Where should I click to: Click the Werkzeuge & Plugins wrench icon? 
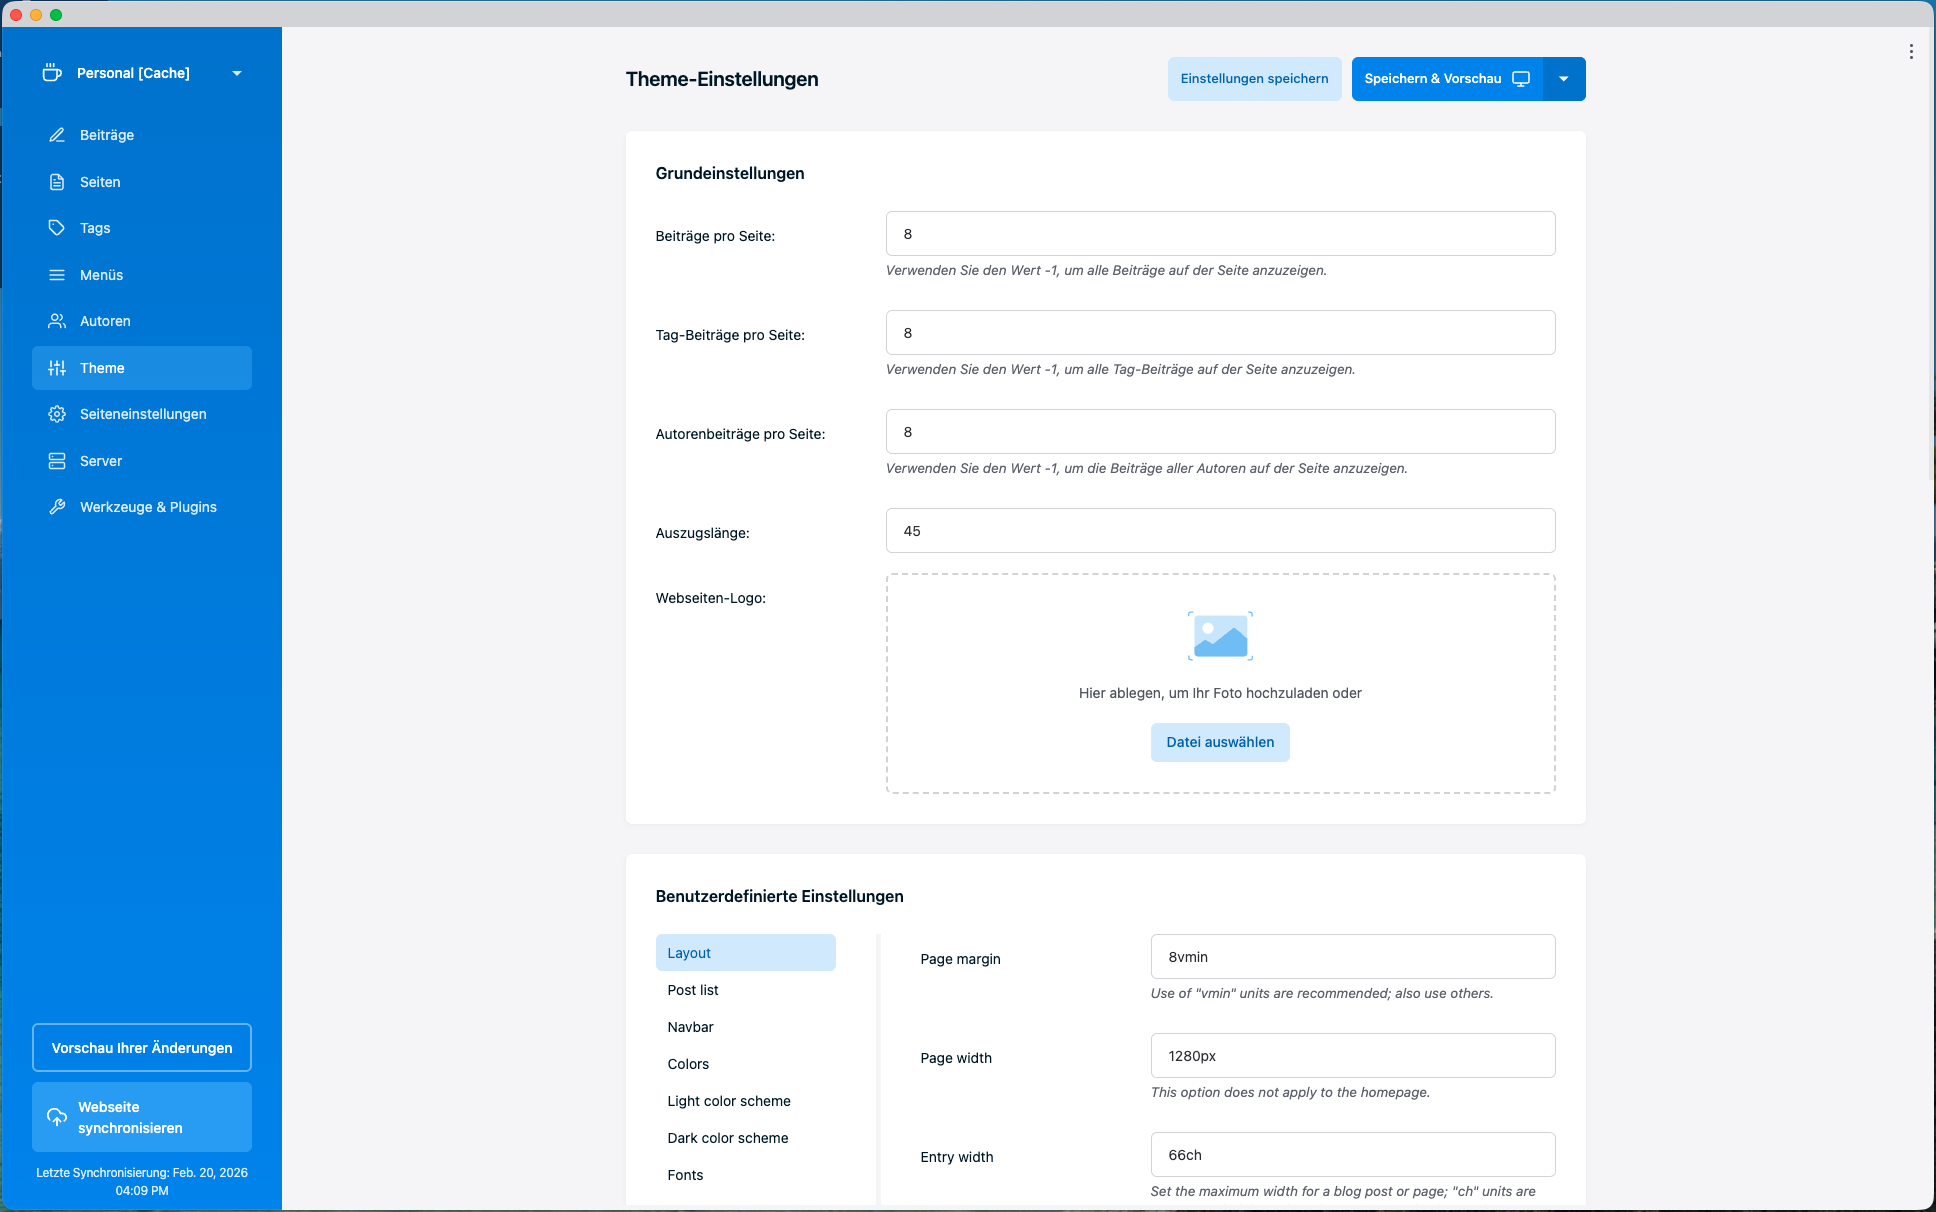(57, 507)
